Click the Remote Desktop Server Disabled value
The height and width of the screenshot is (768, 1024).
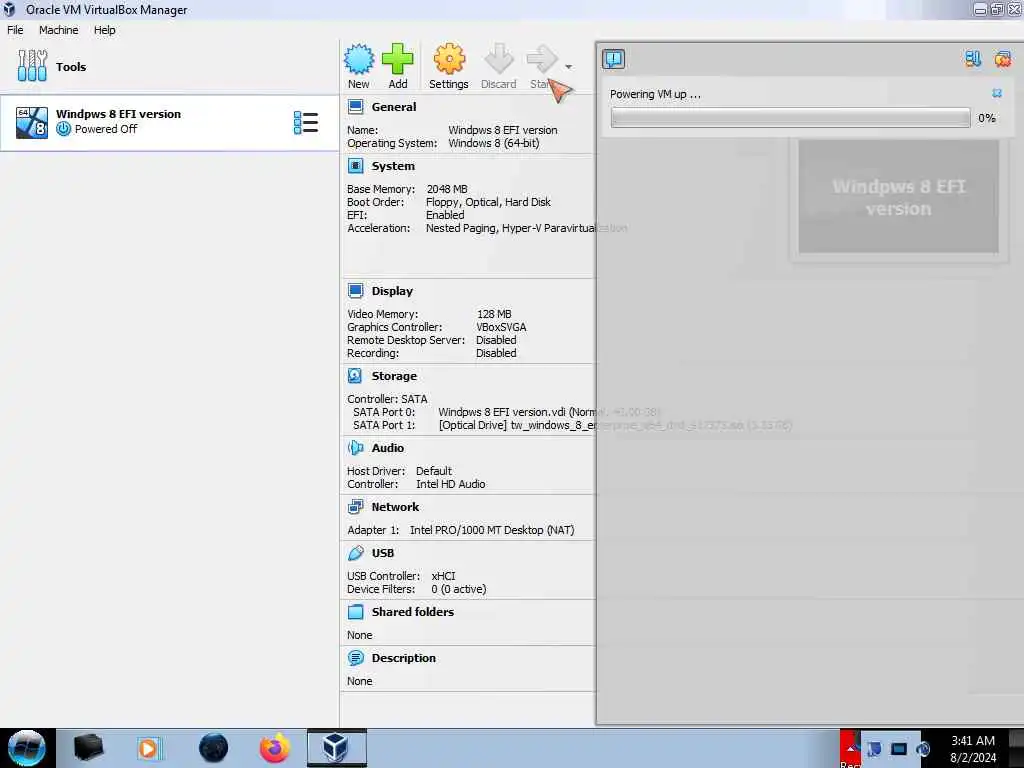[496, 340]
